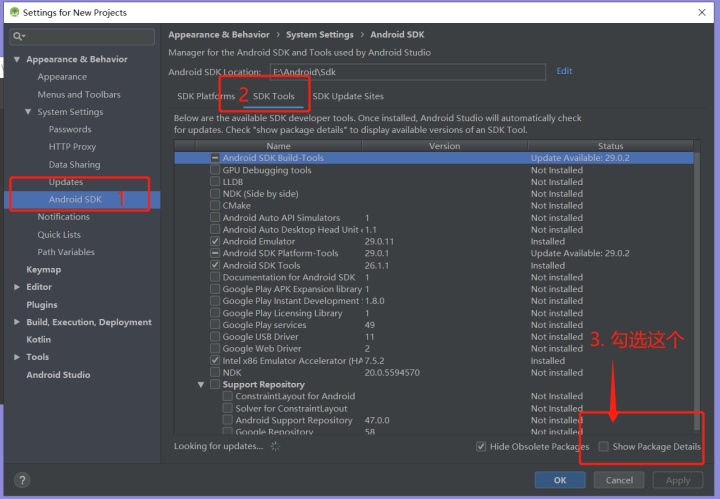
Task: Enable the CMake checkbox
Action: coord(215,206)
